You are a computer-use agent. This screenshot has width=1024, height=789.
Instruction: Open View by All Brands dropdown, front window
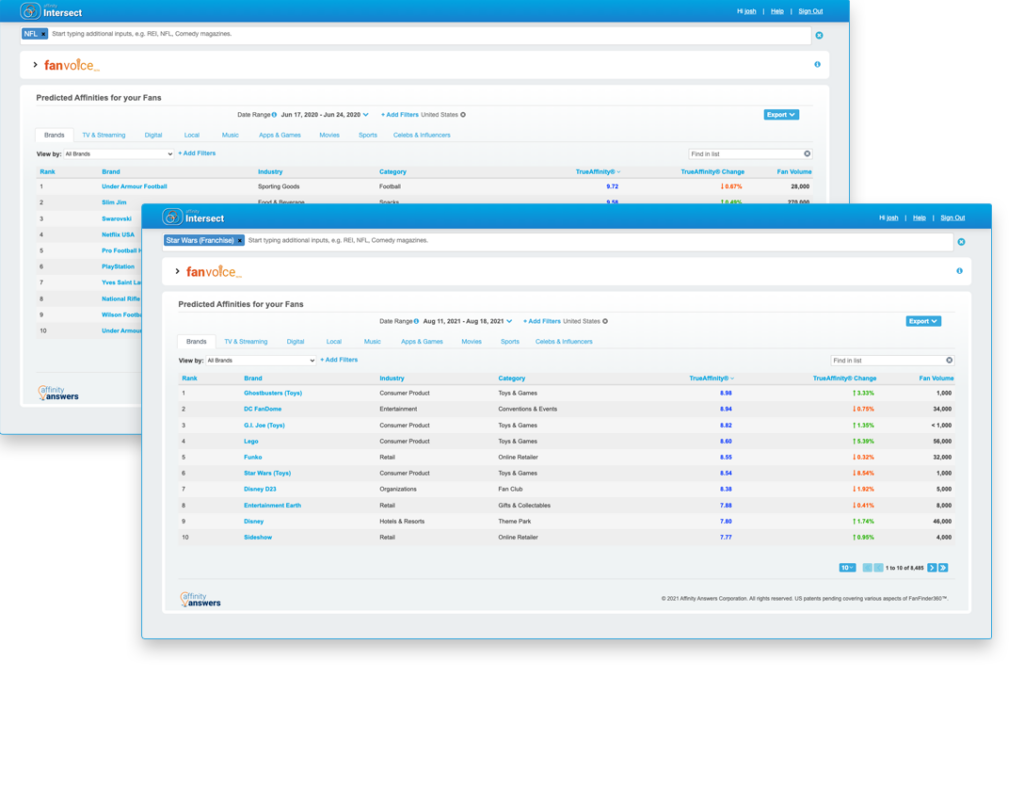coord(261,361)
